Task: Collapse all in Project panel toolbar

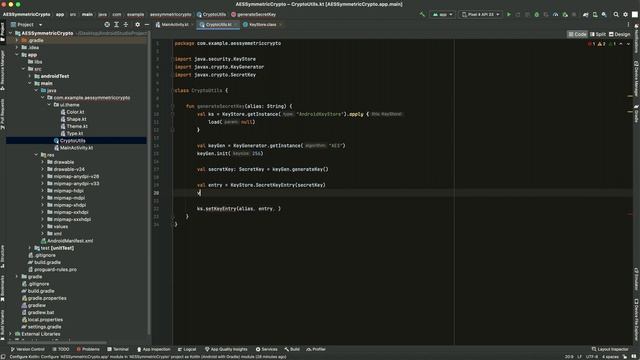Action: 126,24
